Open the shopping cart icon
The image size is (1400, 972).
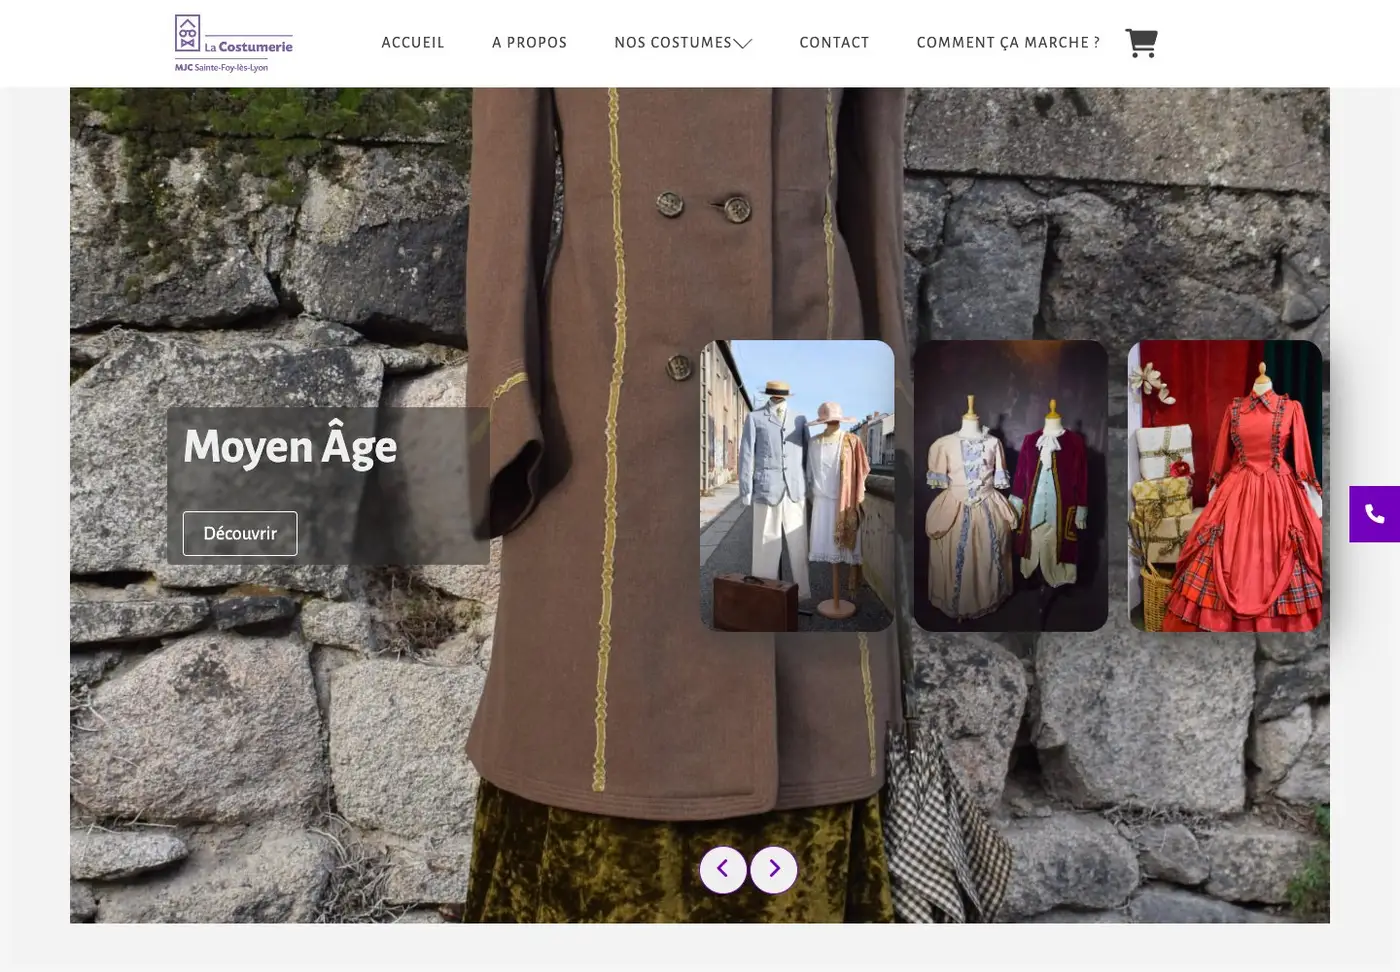[x=1141, y=43]
